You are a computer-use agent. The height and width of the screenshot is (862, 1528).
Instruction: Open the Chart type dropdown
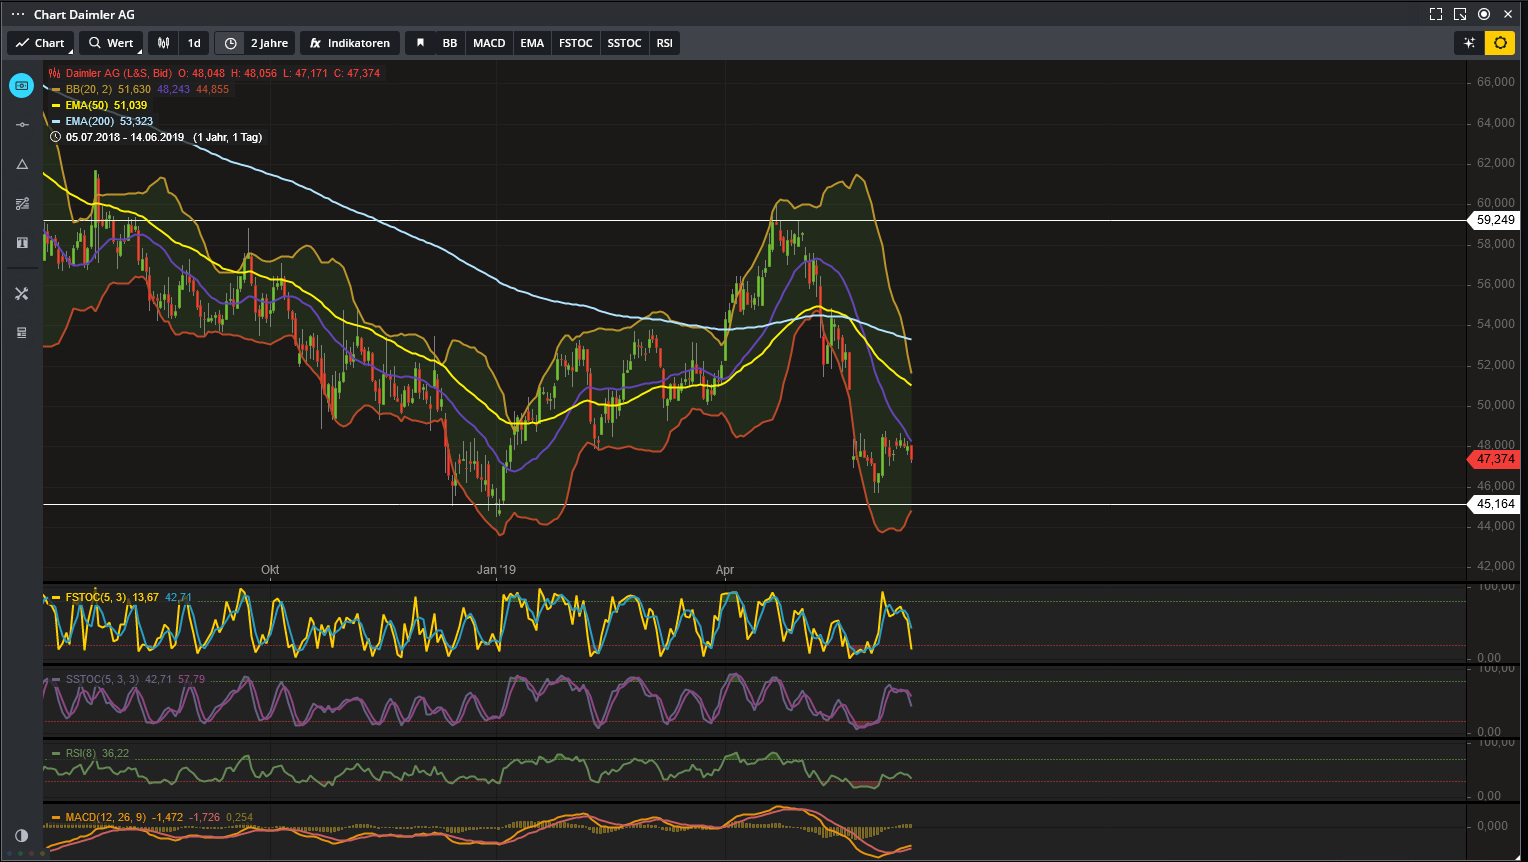(40, 43)
